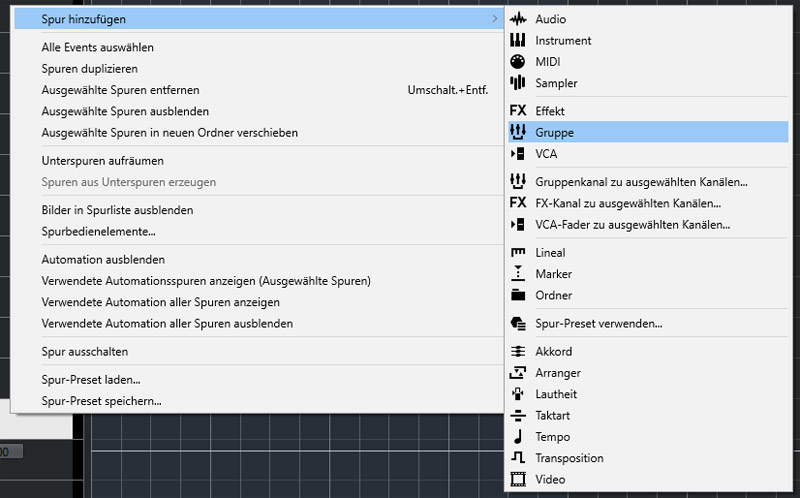Click the VCA track icon
The width and height of the screenshot is (800, 498).
518,154
